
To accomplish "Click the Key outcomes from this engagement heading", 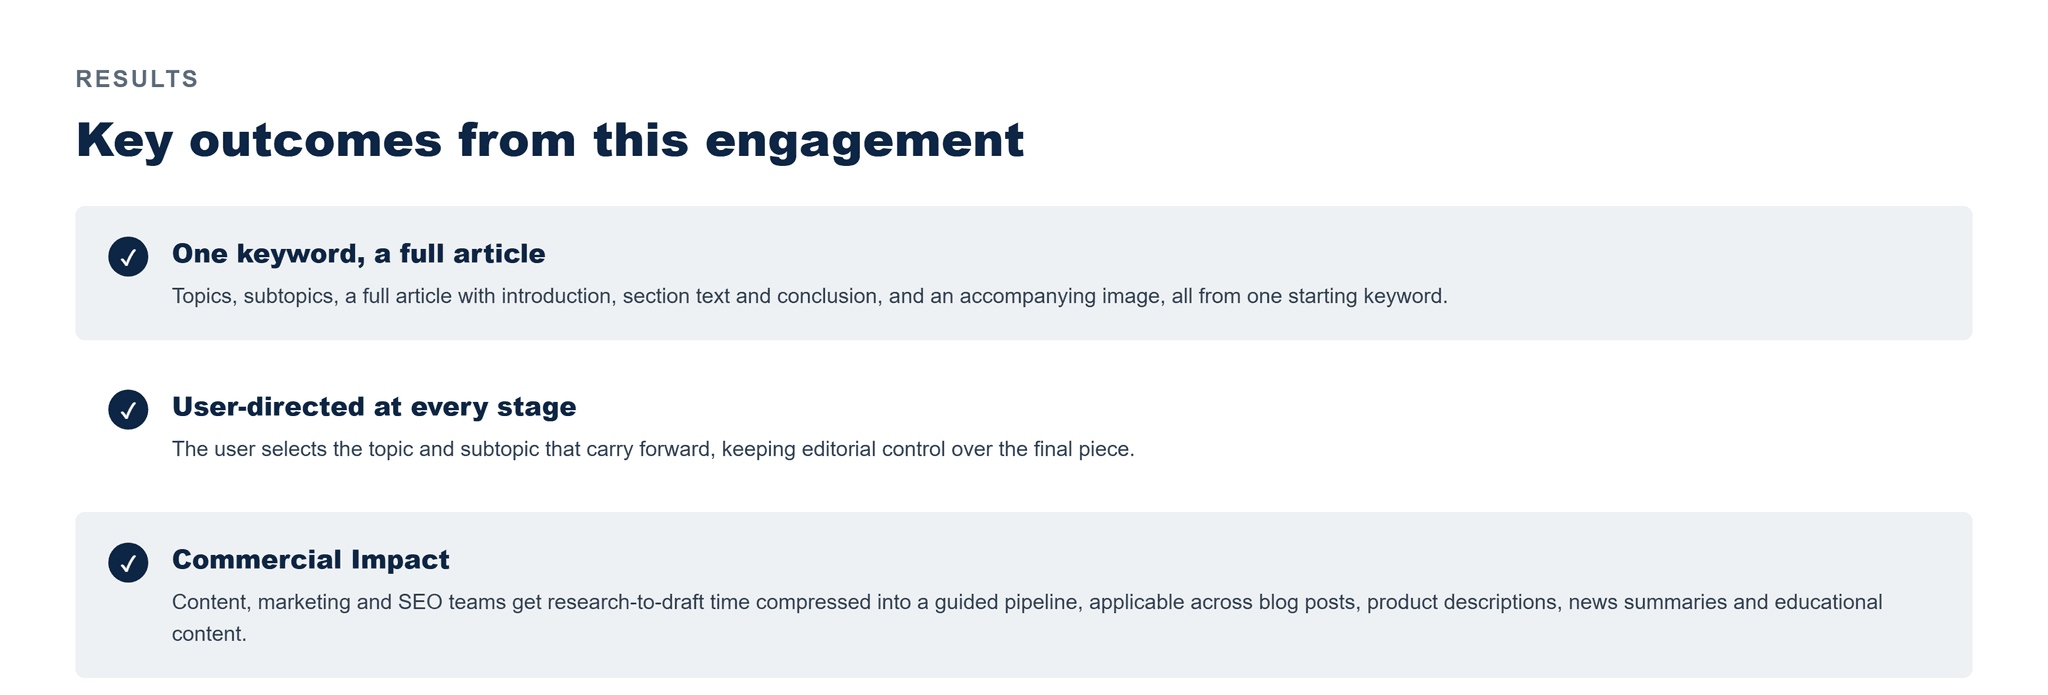I will pyautogui.click(x=550, y=140).
